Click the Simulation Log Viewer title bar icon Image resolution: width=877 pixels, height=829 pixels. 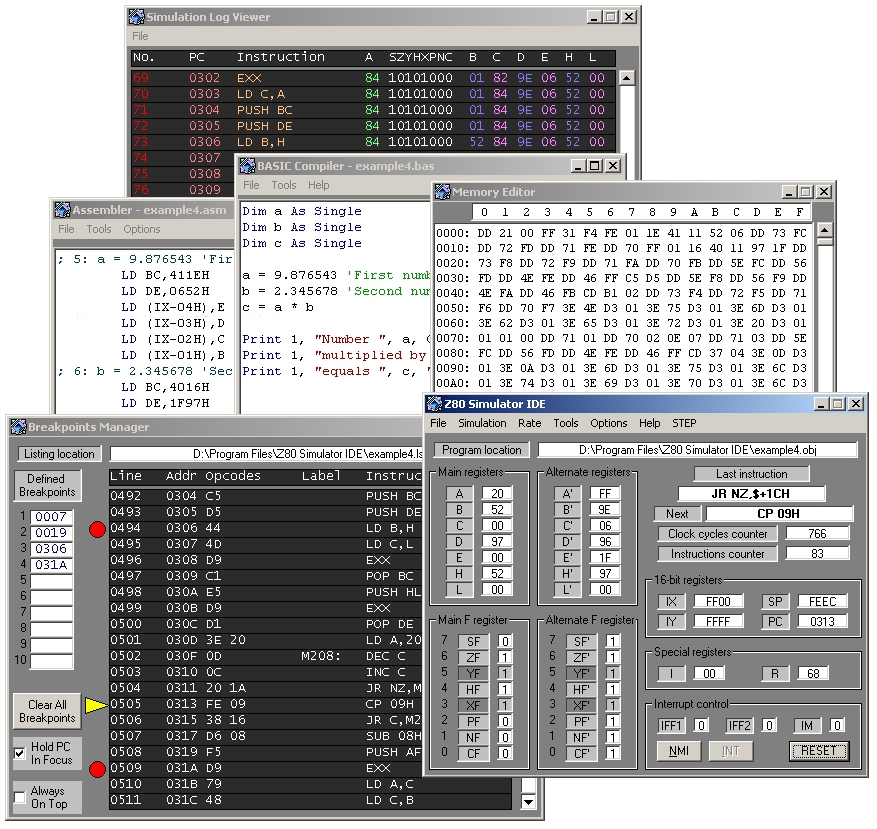coord(136,17)
